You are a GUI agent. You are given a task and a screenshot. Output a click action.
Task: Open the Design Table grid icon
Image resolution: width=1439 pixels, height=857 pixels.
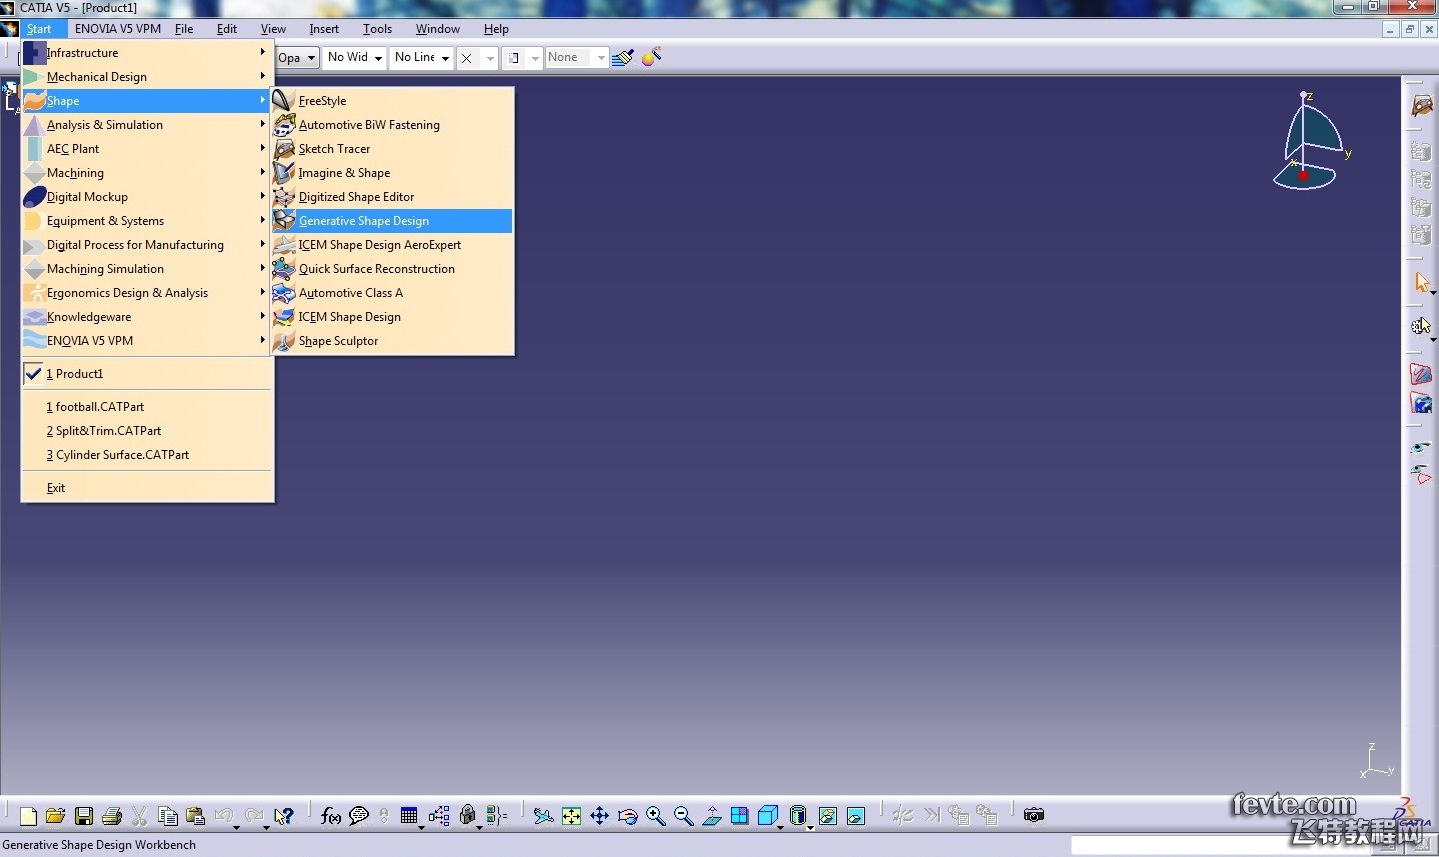pos(409,816)
